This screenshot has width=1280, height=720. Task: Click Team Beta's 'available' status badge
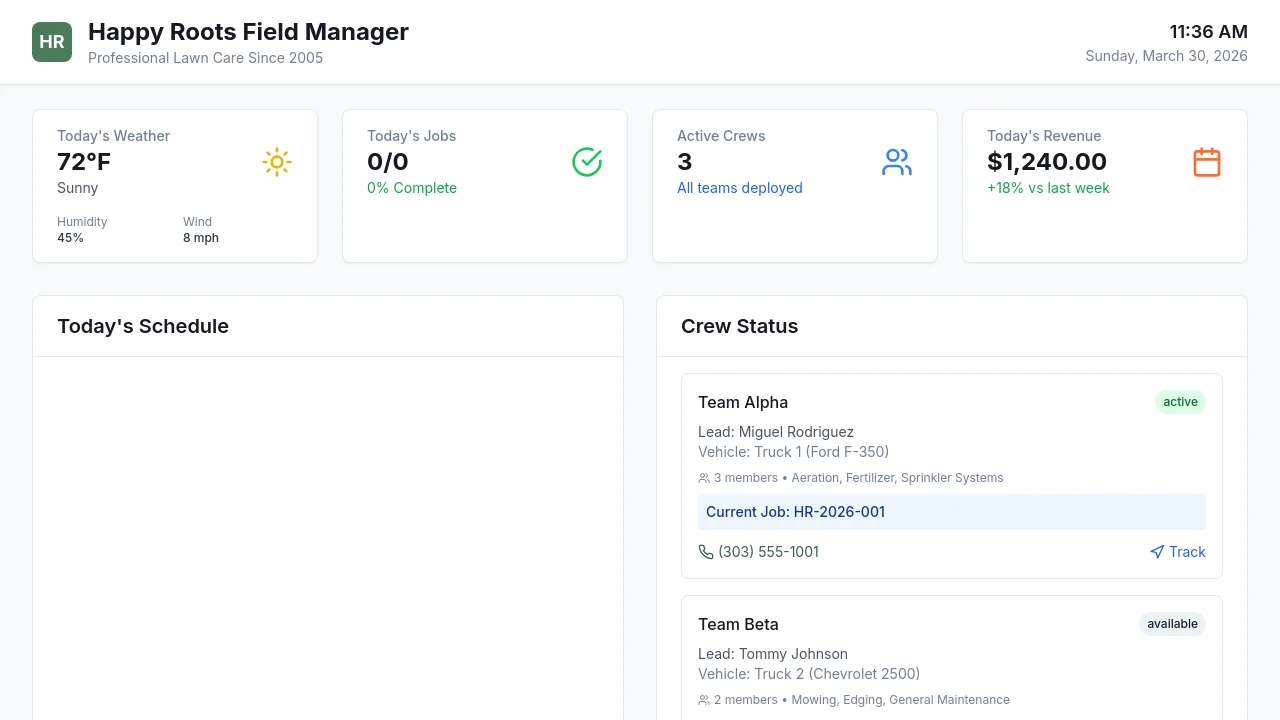[1172, 624]
